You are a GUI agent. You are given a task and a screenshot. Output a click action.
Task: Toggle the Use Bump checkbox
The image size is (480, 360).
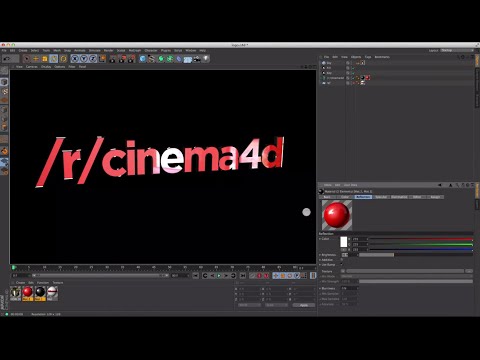point(342,265)
